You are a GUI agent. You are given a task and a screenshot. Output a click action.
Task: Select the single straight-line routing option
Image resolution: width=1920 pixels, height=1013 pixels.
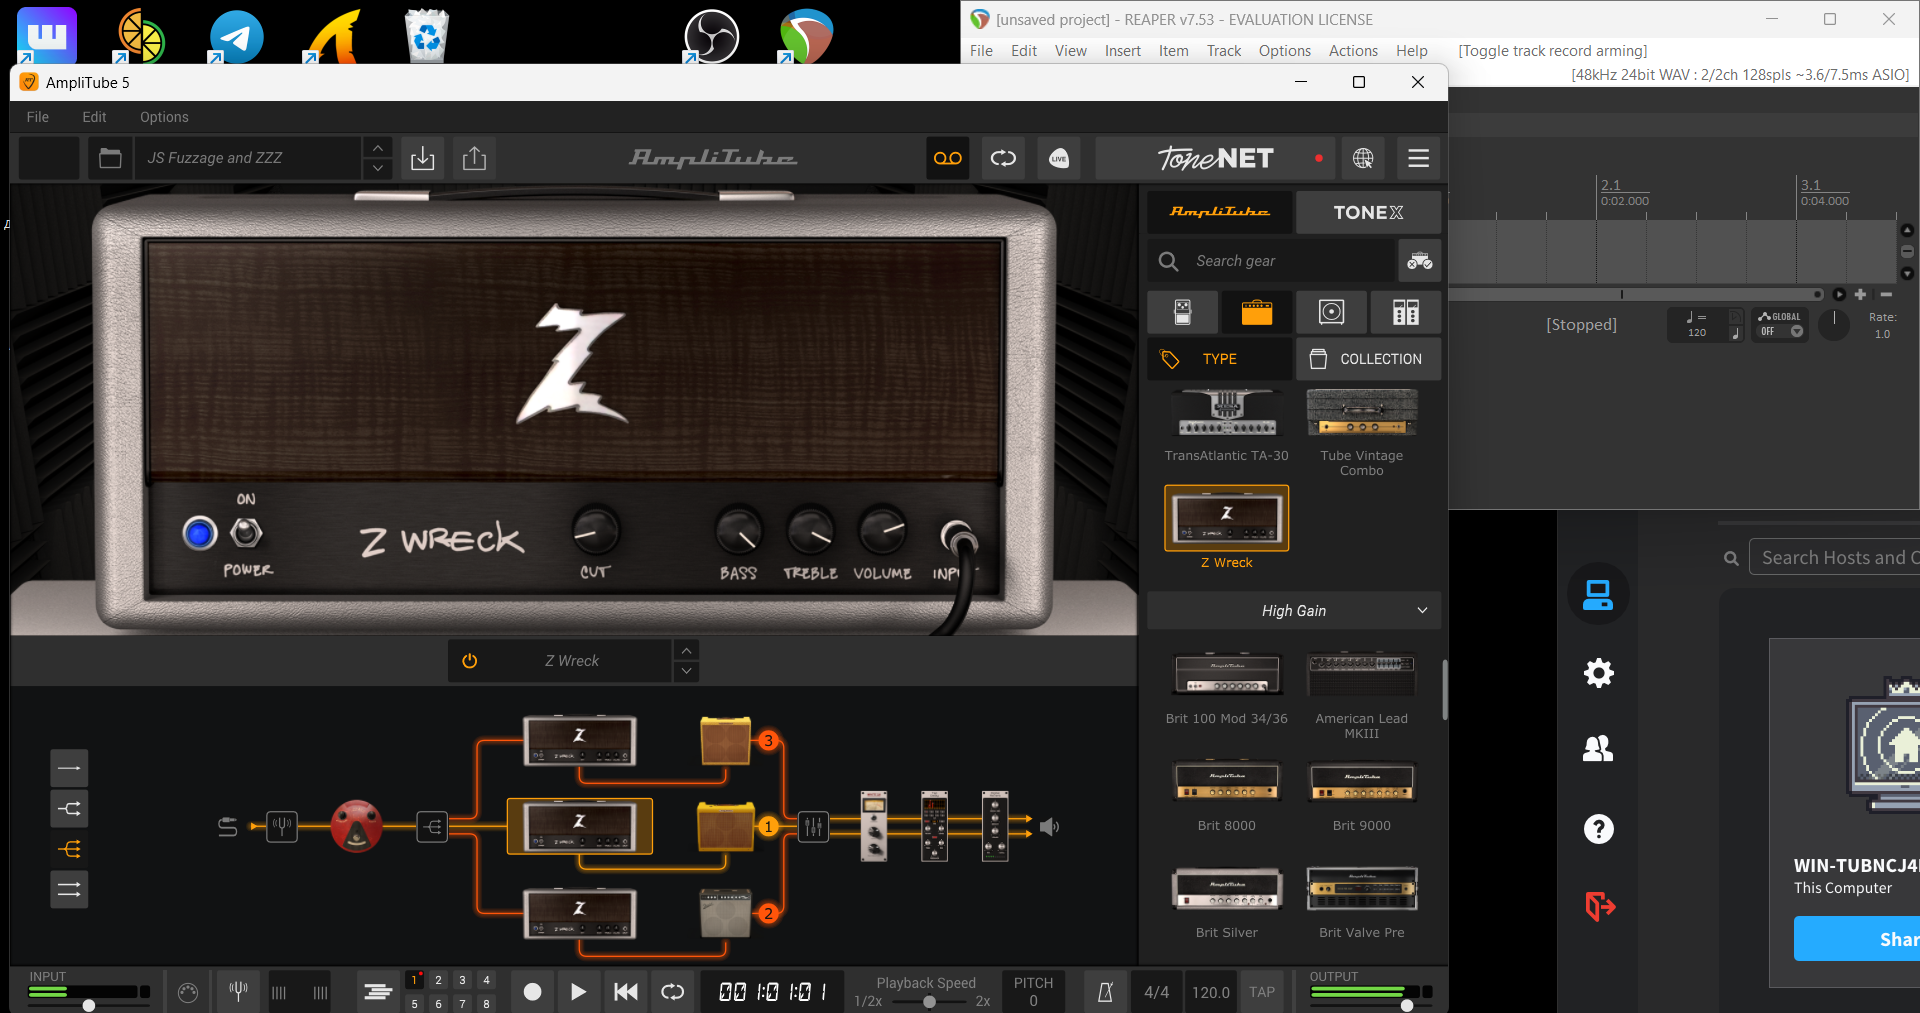point(69,768)
